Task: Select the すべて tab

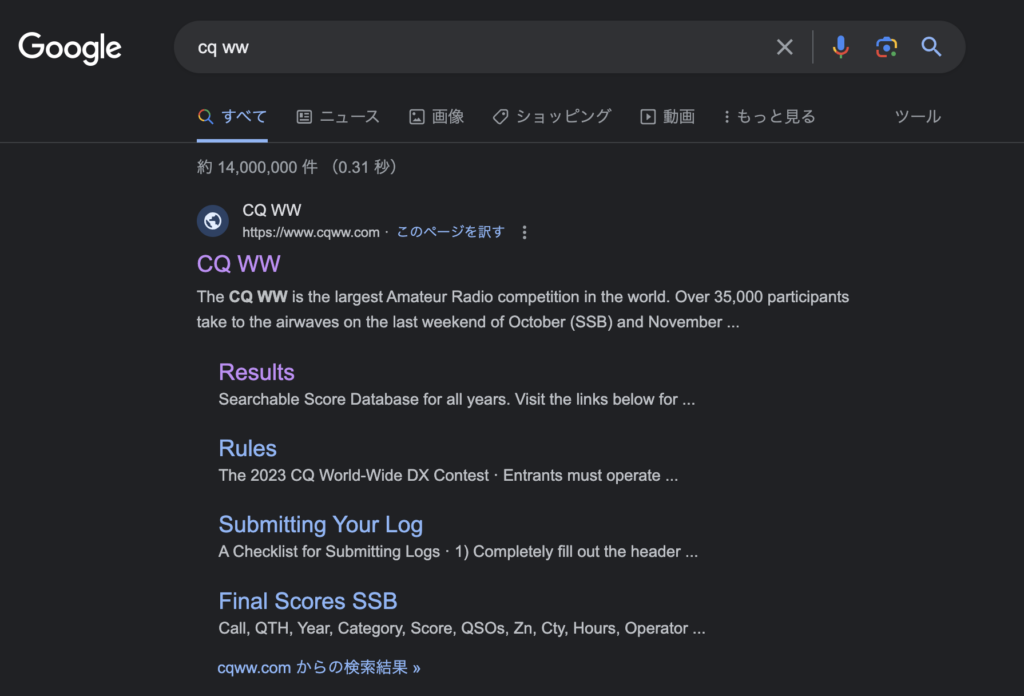Action: click(x=232, y=117)
